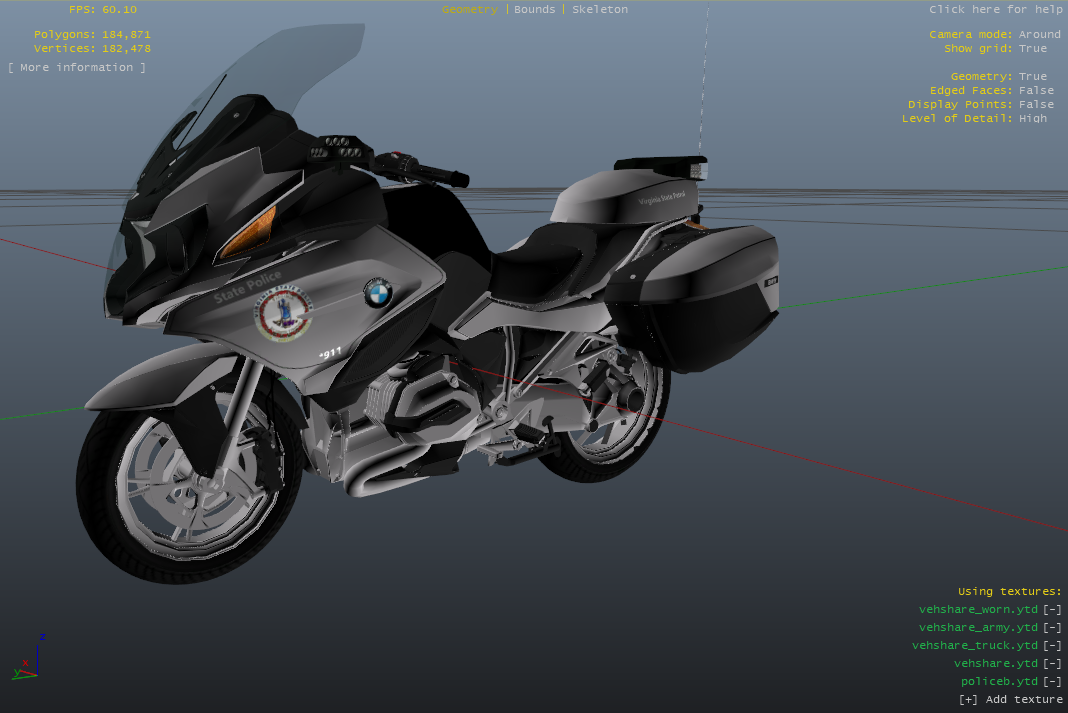Open the Click here for help link

pyautogui.click(x=995, y=10)
